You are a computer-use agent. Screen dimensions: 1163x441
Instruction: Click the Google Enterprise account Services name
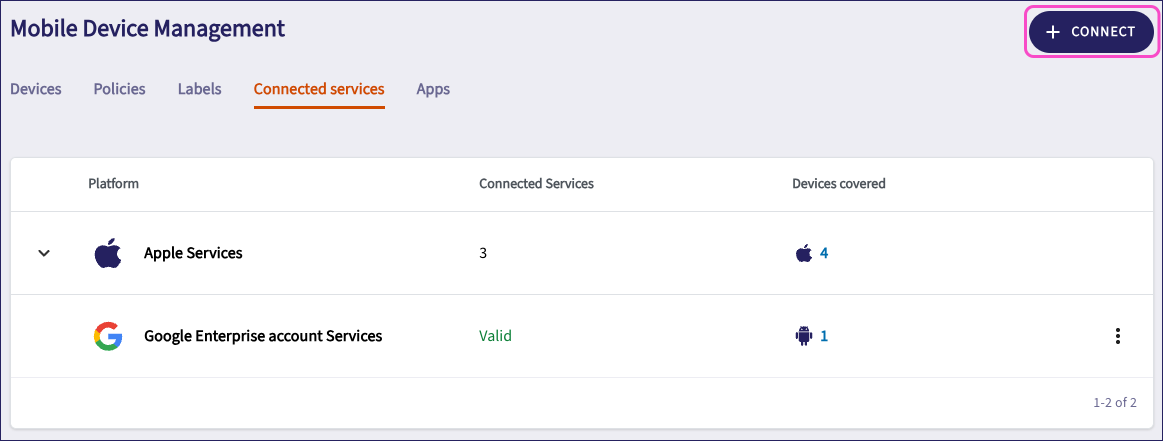click(263, 336)
